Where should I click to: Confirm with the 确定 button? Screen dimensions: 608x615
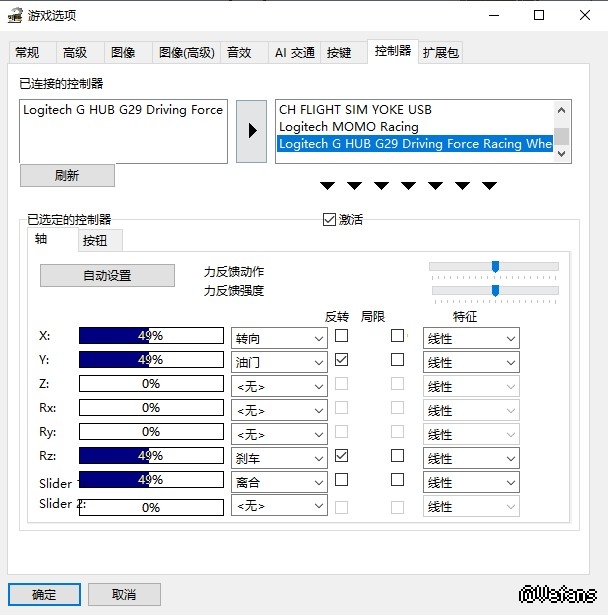pos(44,595)
